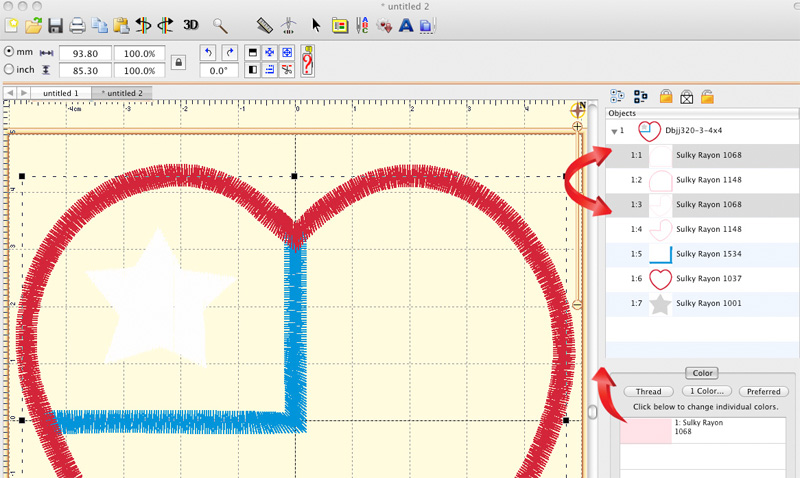800x478 pixels.
Task: Toggle the aspect ratio lock icon
Action: (178, 62)
